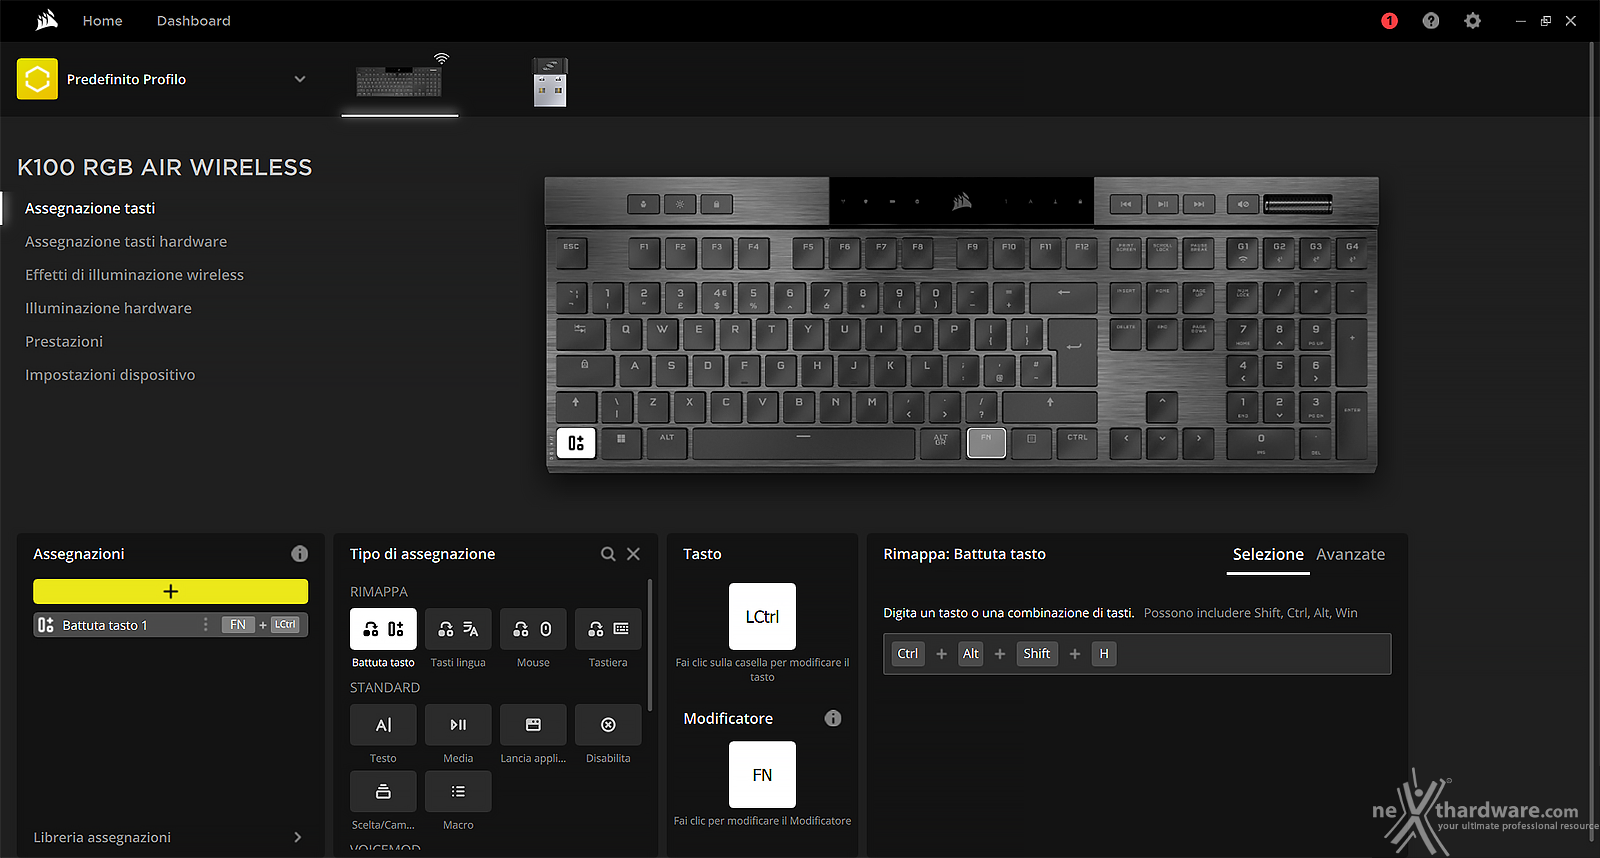Choose Scelta/Cambio profilo assignment type
This screenshot has width=1600, height=858.
pyautogui.click(x=383, y=791)
